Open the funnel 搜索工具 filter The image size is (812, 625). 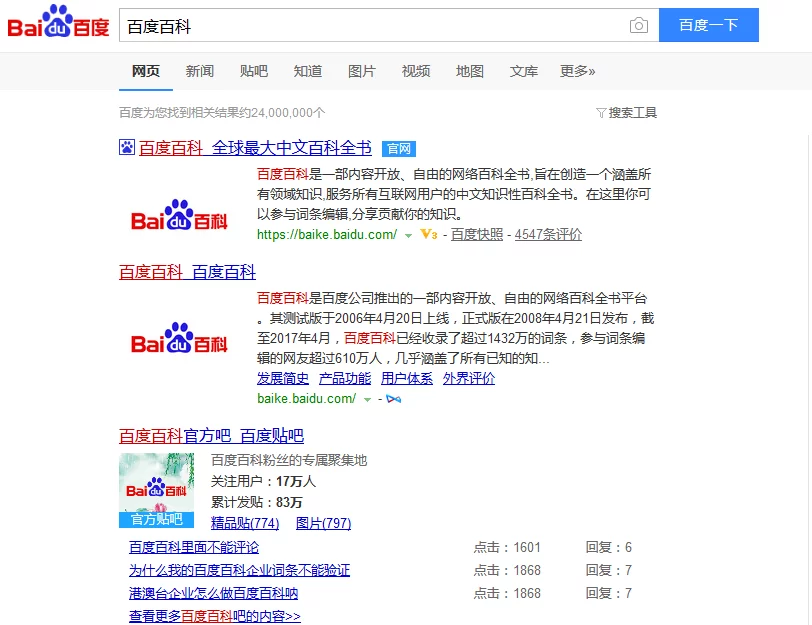626,113
